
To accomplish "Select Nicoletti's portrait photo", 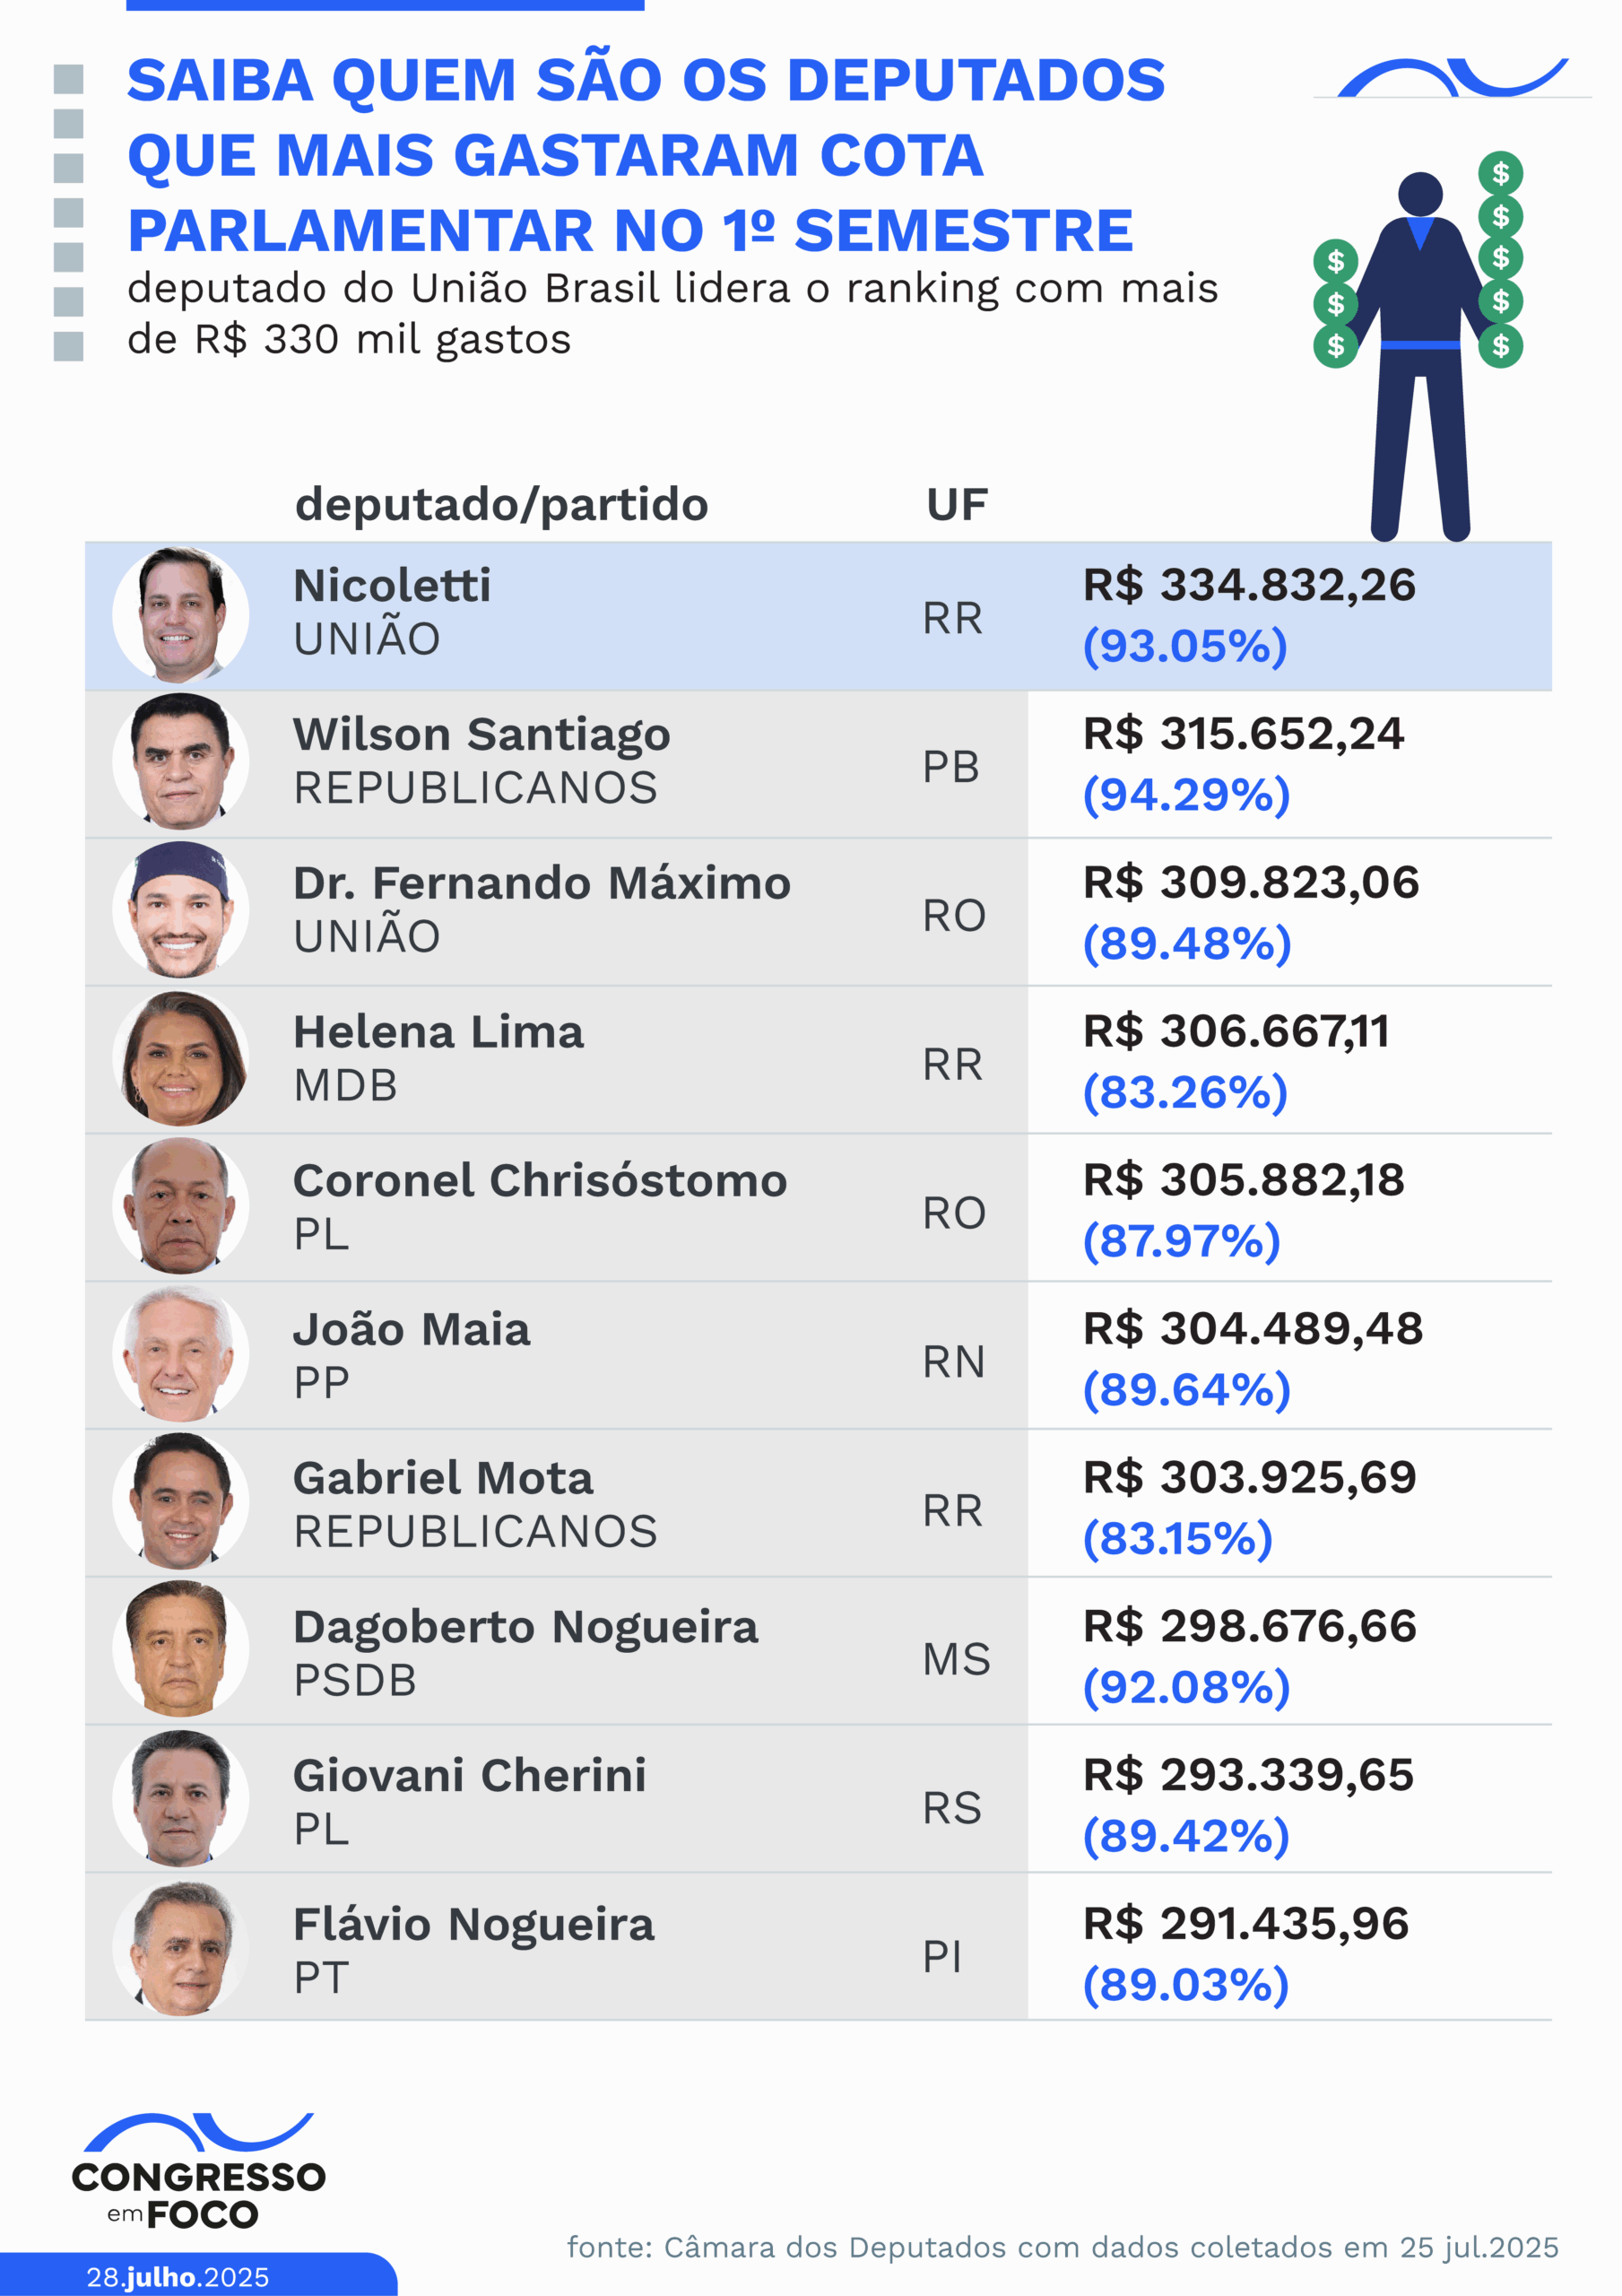I will click(181, 614).
